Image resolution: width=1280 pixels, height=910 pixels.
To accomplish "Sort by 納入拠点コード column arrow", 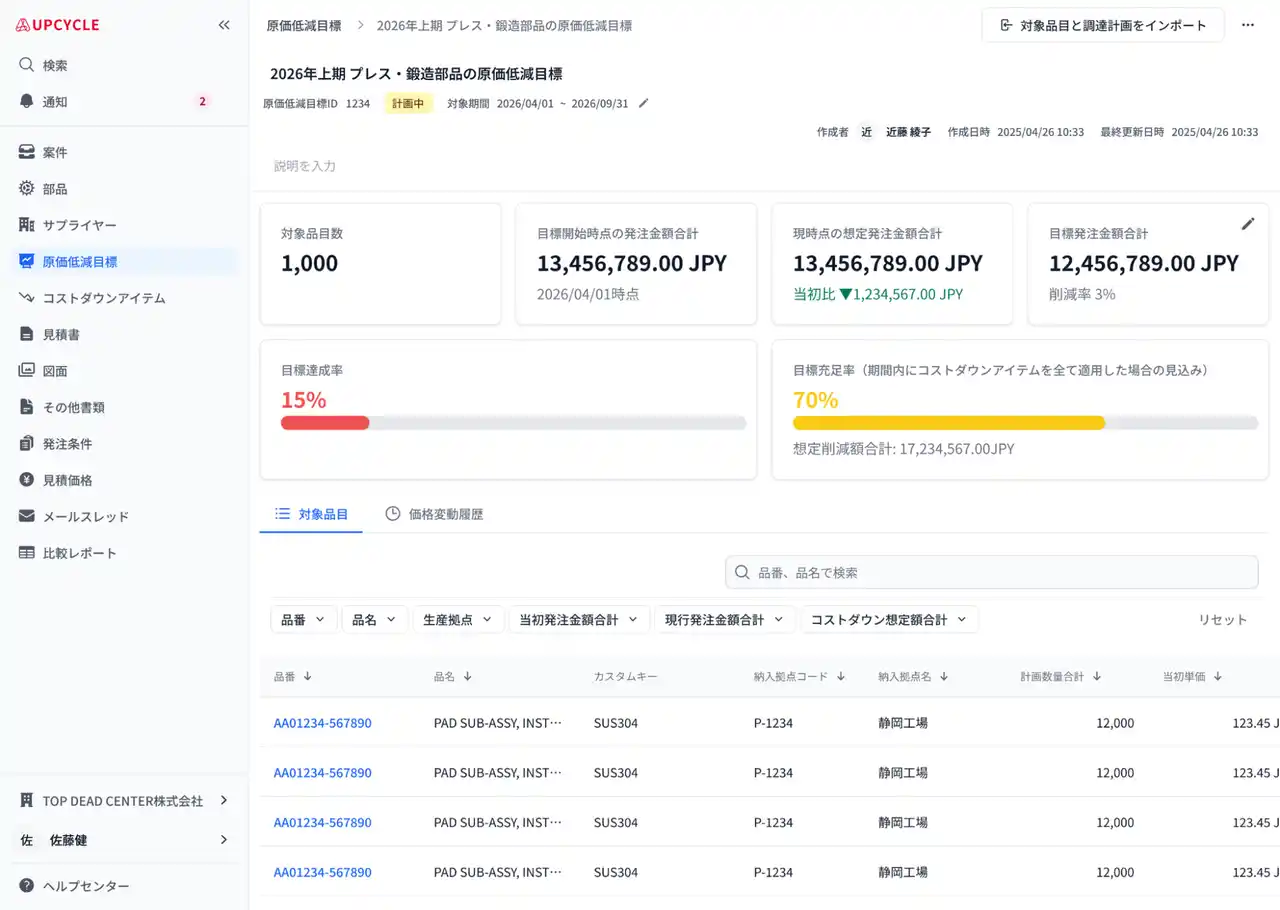I will [x=841, y=676].
